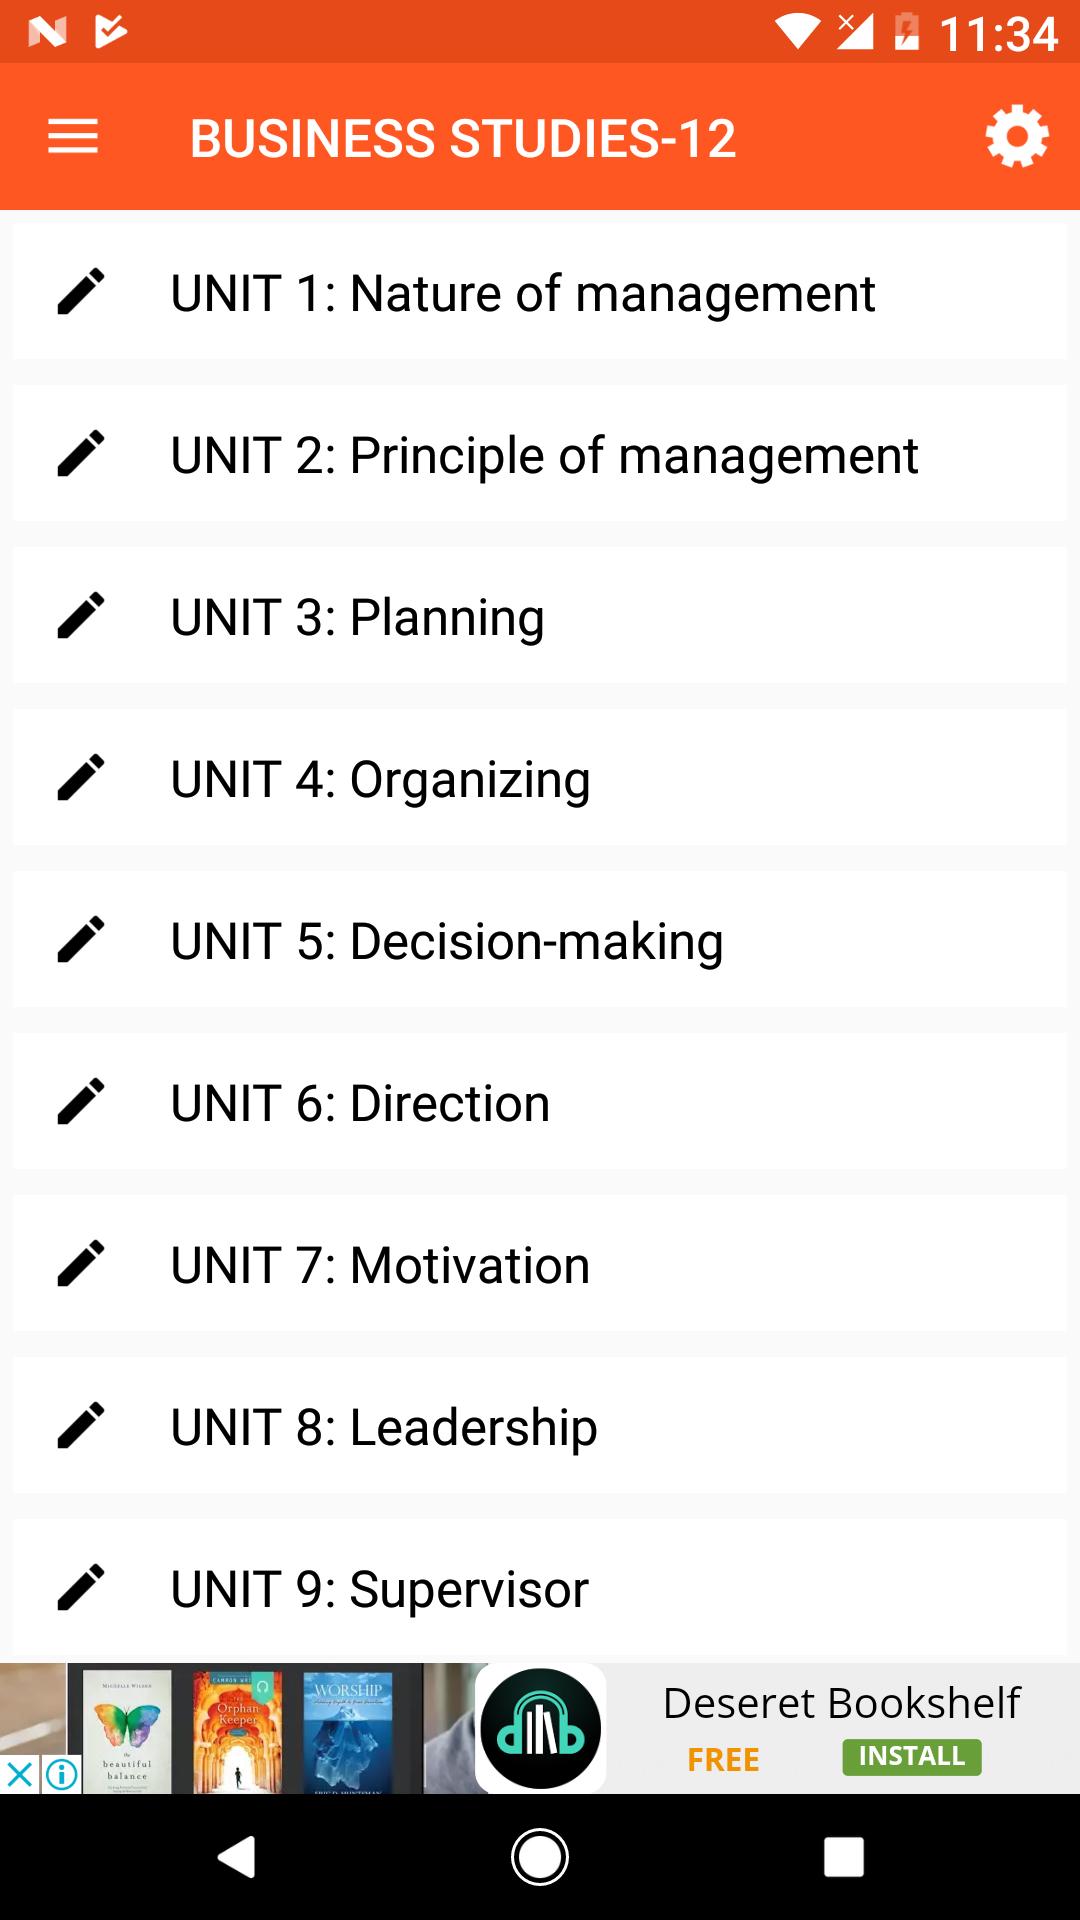Open UNIT 2: Principle of management
The width and height of the screenshot is (1080, 1920).
point(544,456)
